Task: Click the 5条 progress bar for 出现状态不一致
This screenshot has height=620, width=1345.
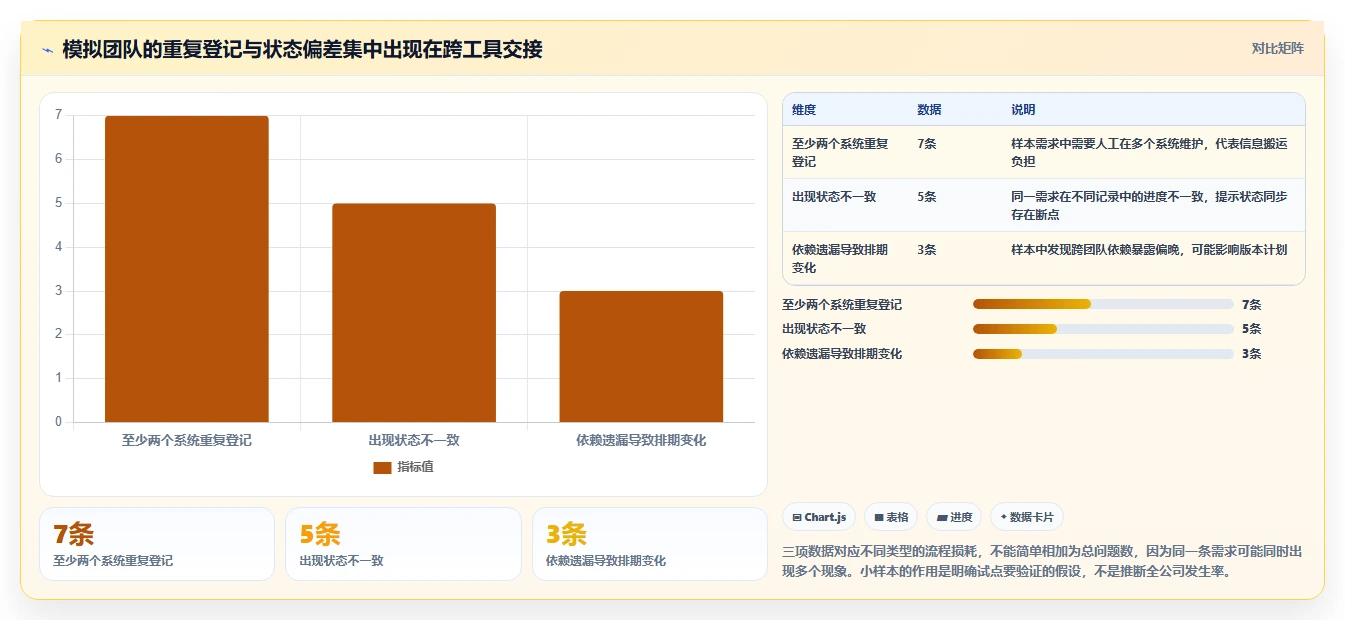Action: [x=1103, y=329]
